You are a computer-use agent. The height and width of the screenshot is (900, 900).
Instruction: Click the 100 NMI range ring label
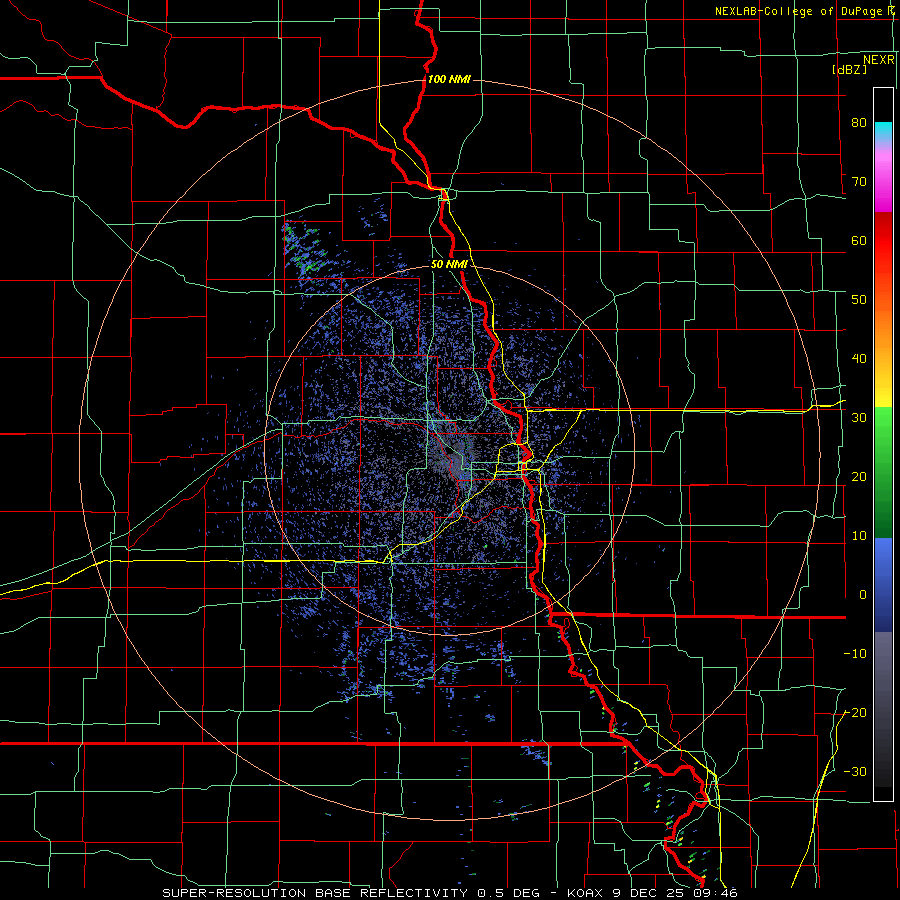tap(449, 79)
